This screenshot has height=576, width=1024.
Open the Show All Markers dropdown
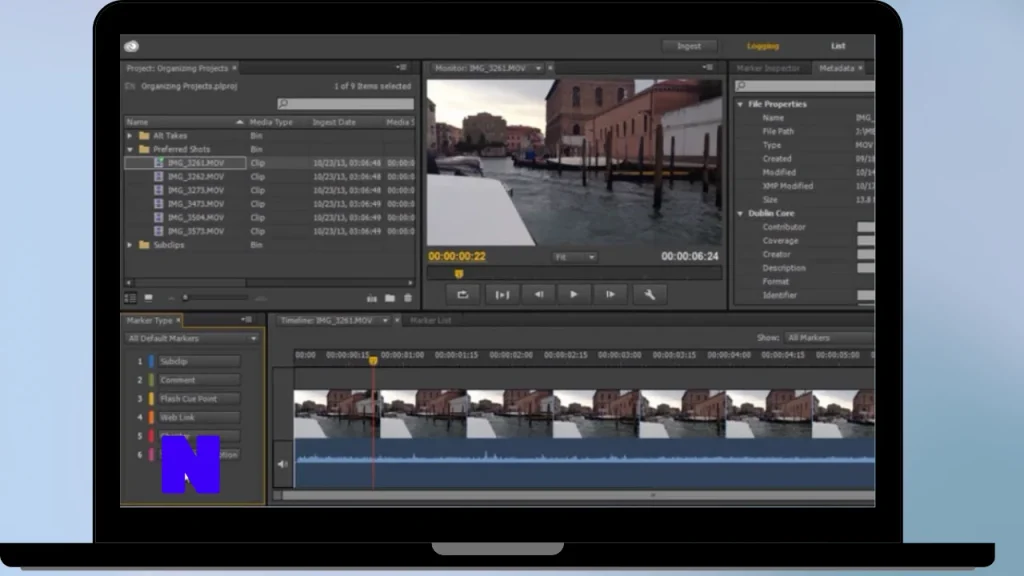click(x=829, y=338)
